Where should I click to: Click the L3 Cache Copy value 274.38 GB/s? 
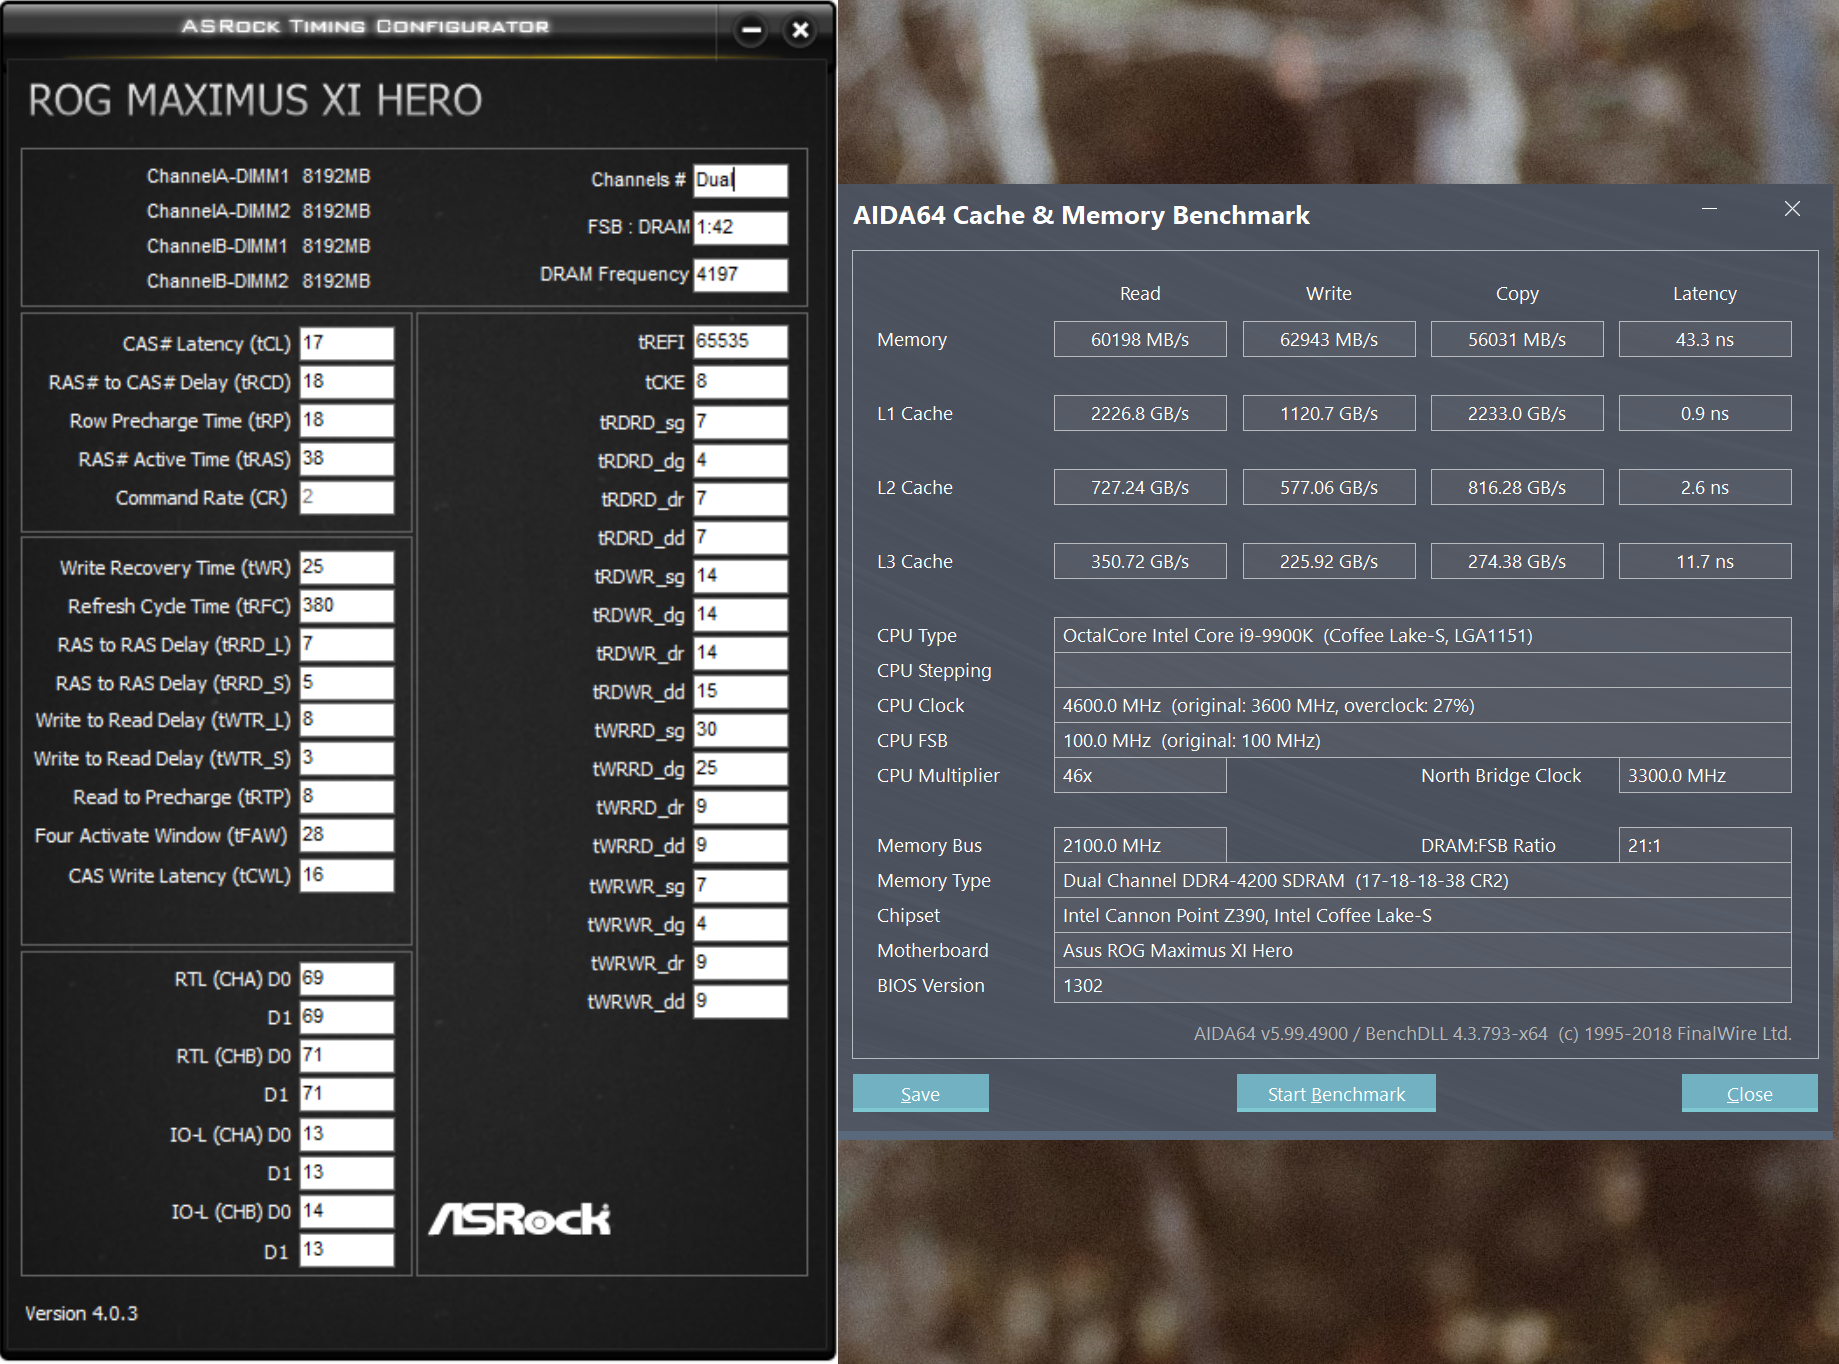(1517, 561)
